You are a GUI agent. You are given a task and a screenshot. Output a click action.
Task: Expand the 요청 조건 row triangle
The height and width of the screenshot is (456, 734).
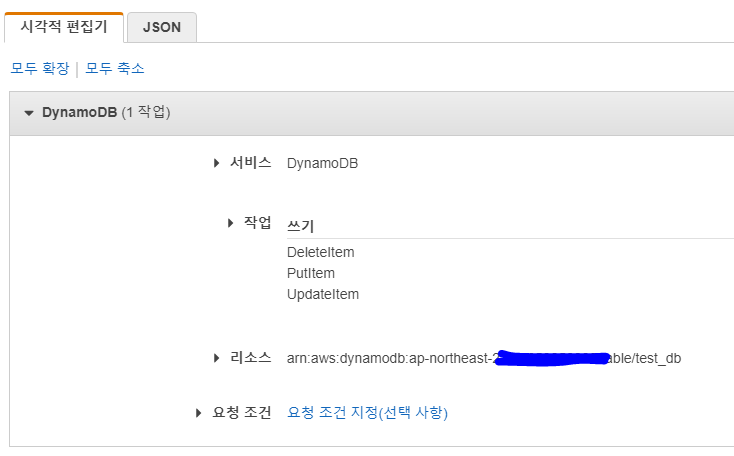point(198,413)
